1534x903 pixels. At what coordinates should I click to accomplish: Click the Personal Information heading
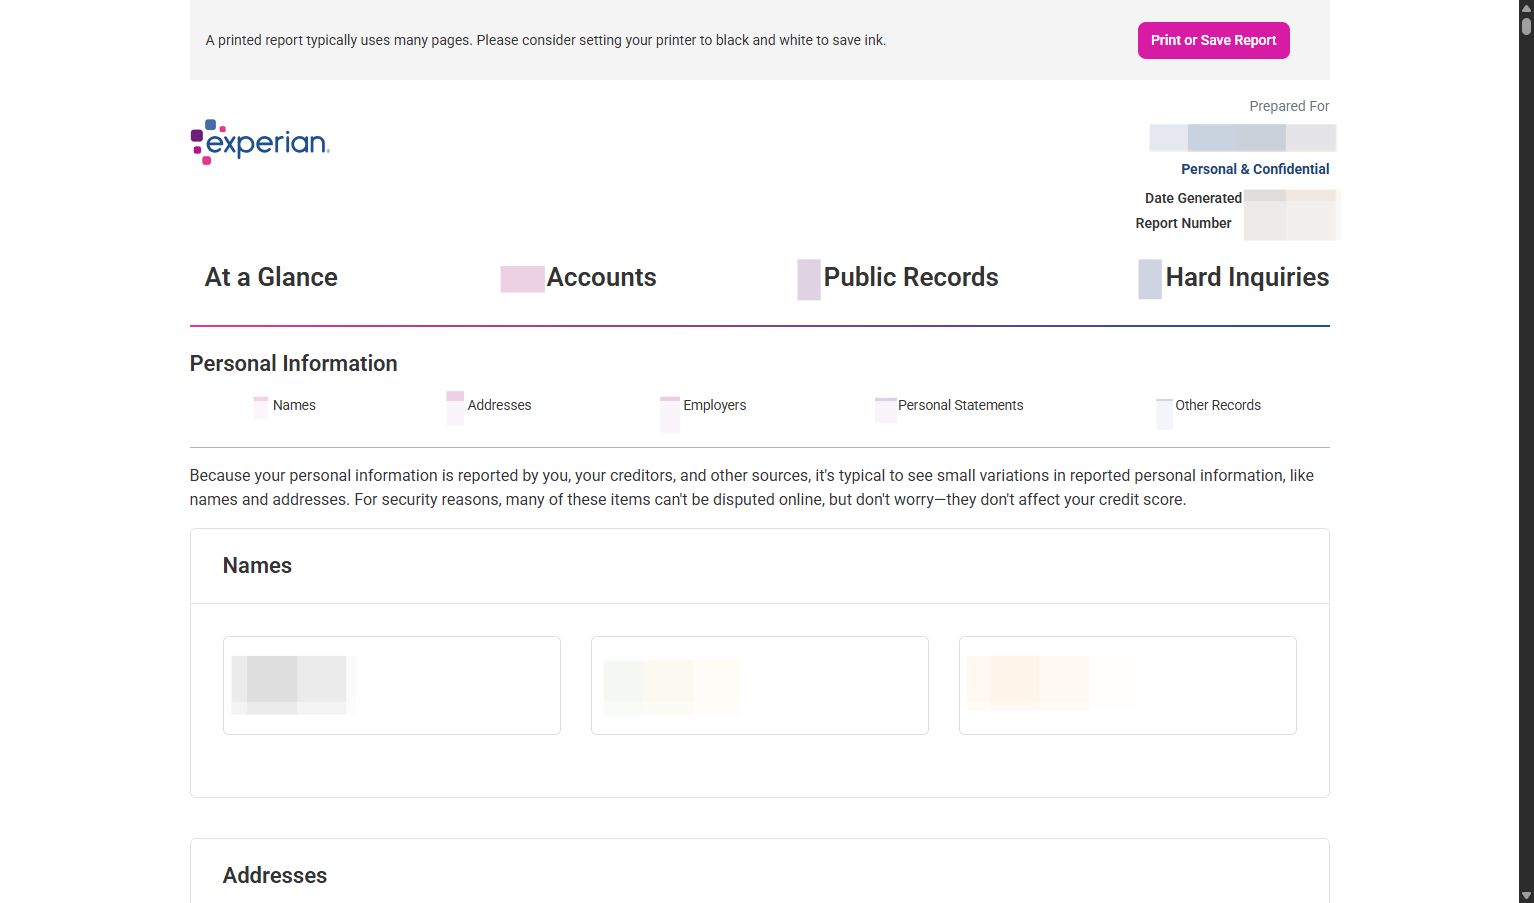(x=294, y=363)
